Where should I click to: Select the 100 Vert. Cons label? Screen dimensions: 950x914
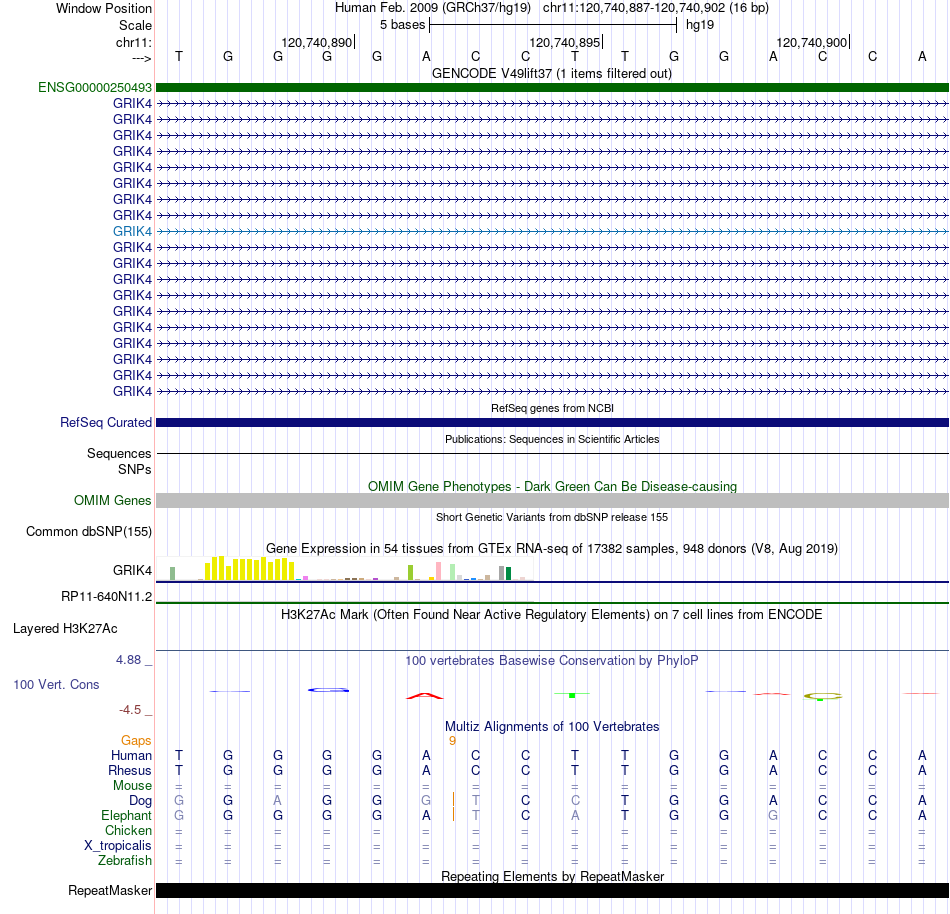point(56,684)
